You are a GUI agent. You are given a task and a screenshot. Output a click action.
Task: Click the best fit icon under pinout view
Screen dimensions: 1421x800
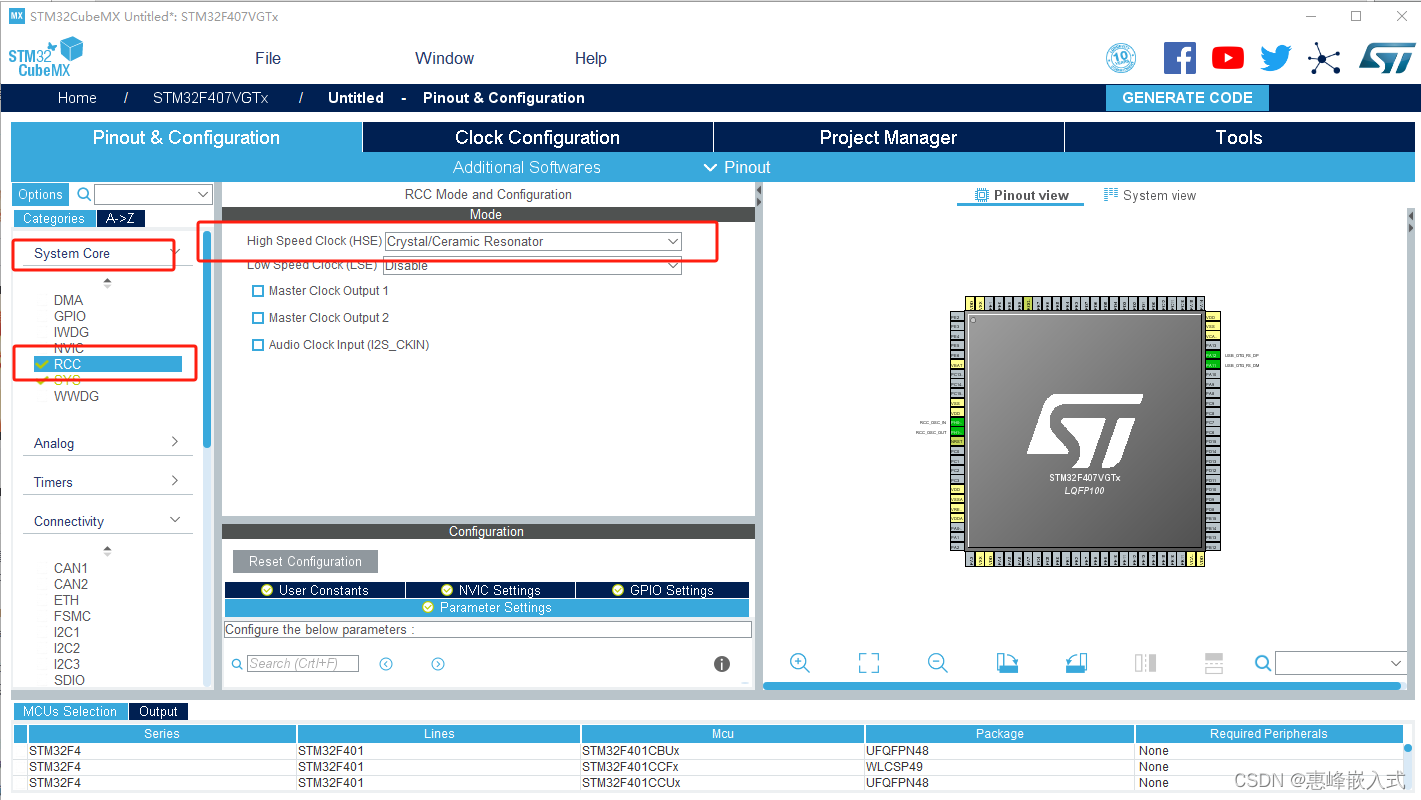[867, 662]
